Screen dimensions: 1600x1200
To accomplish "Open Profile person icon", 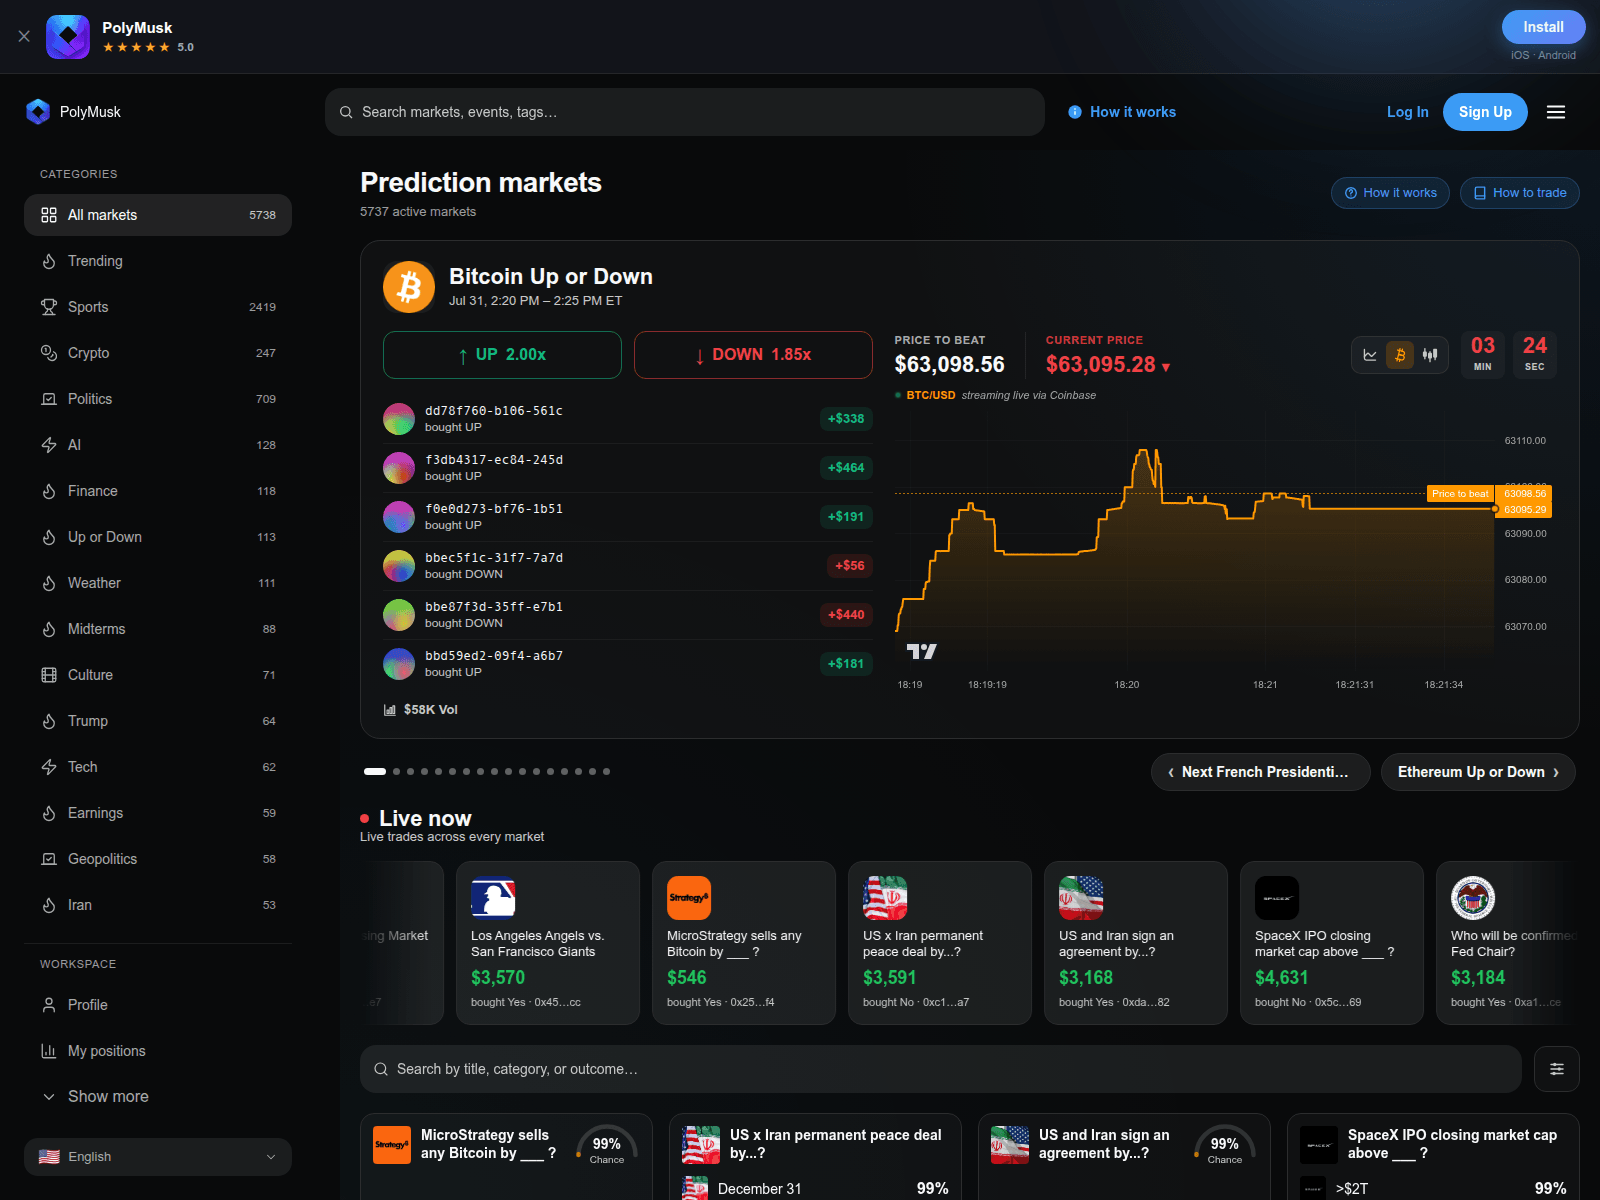I will pos(49,1005).
